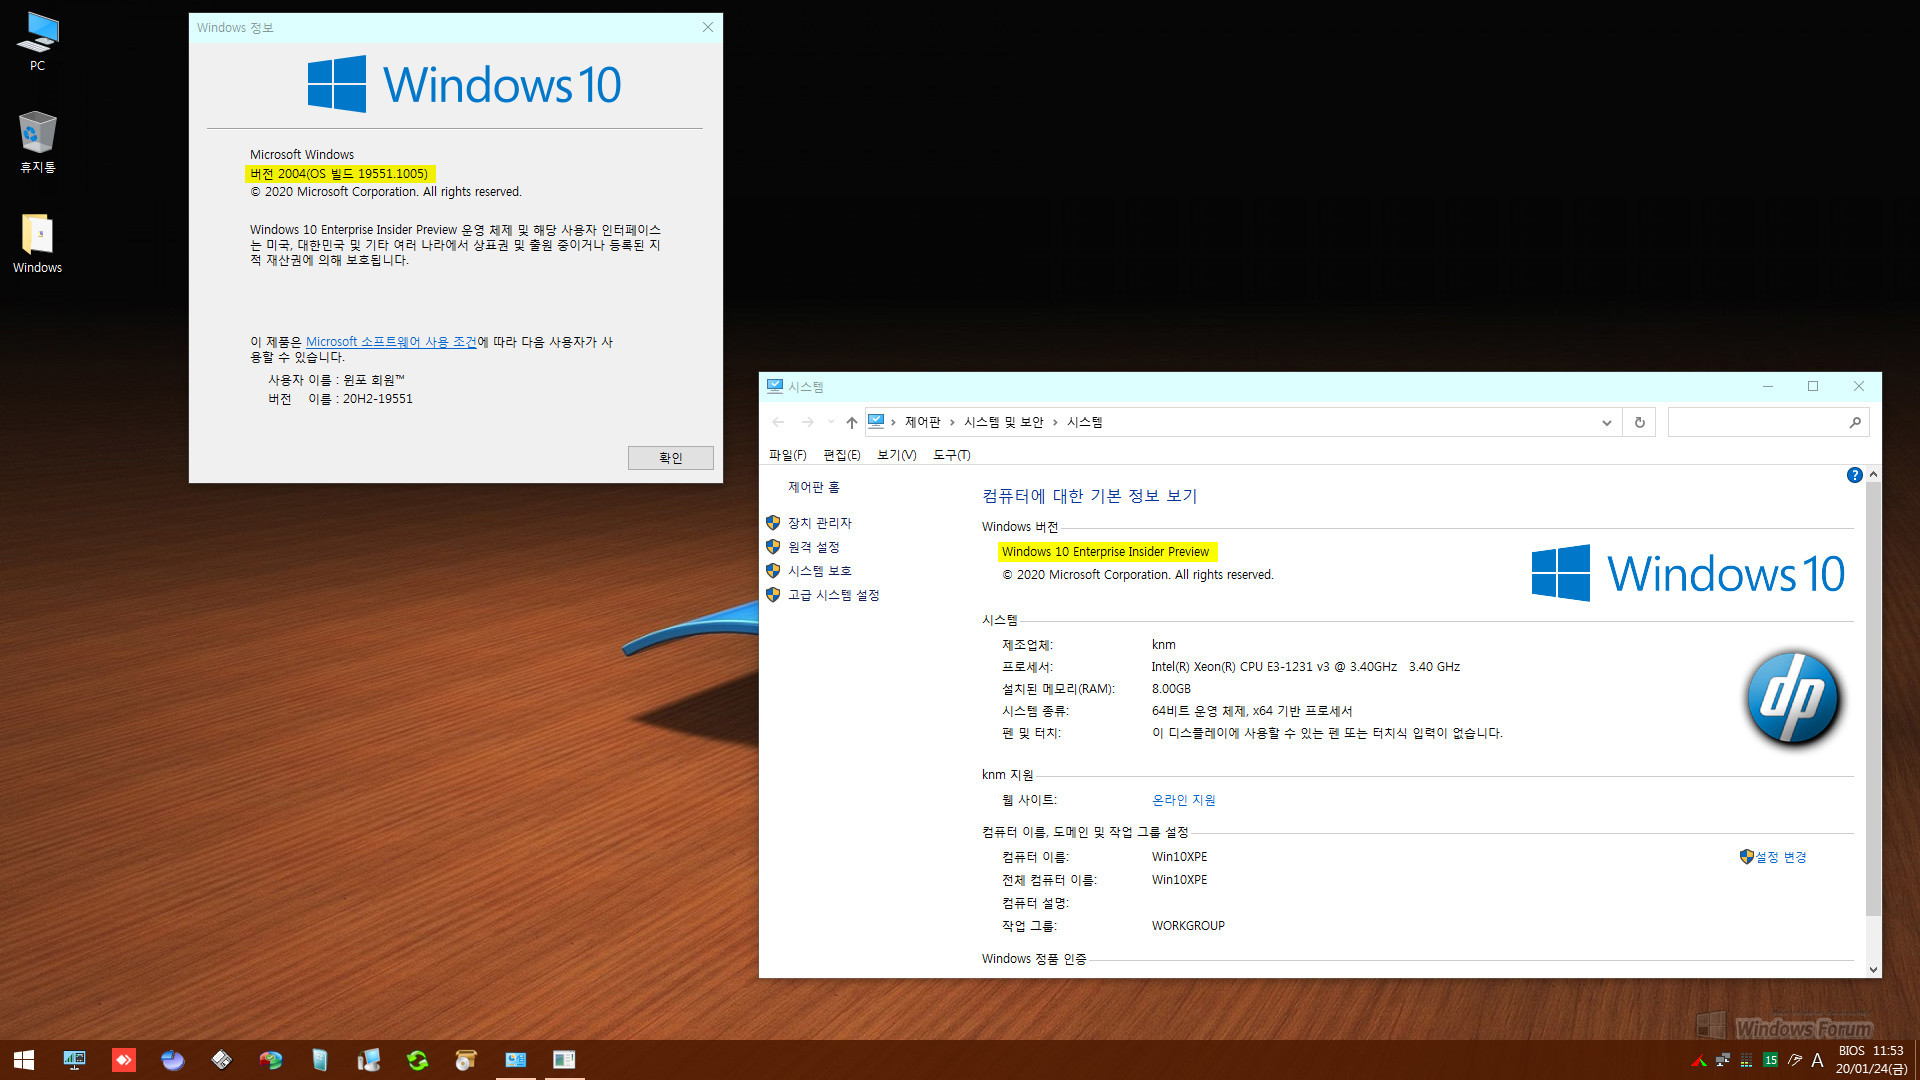Screen dimensions: 1920x1080
Task: Click the pen input tray icon
Action: (x=1794, y=1060)
